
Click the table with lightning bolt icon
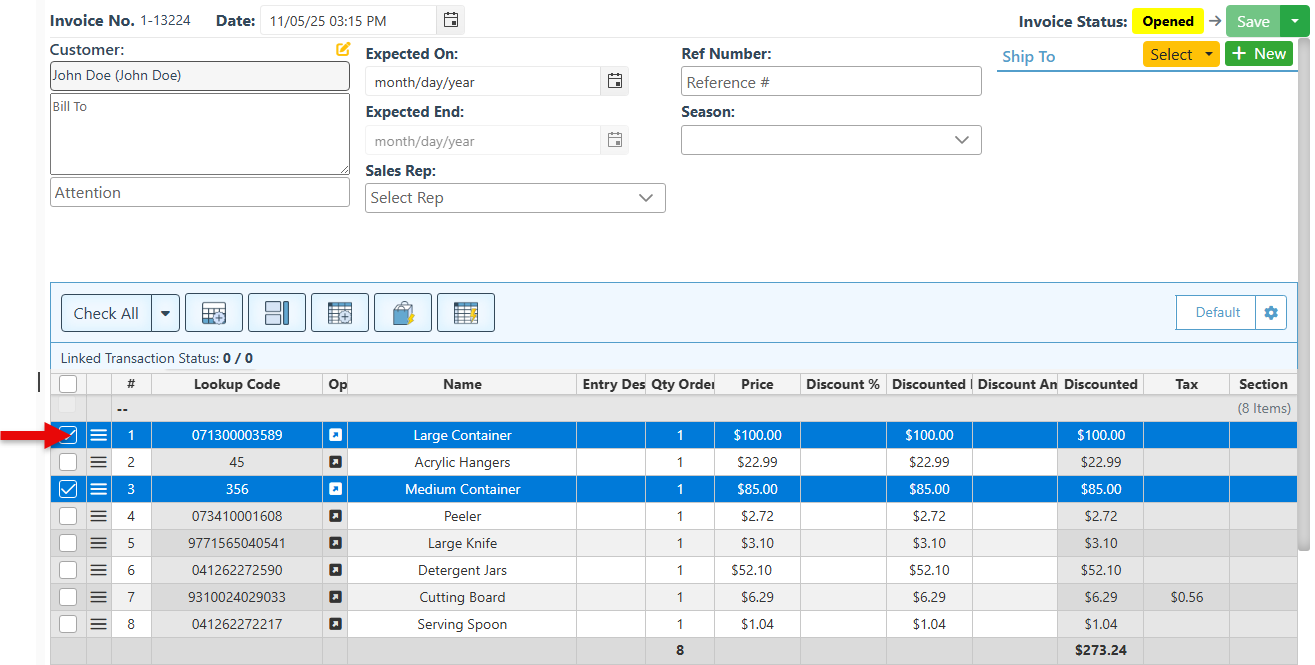pyautogui.click(x=466, y=313)
